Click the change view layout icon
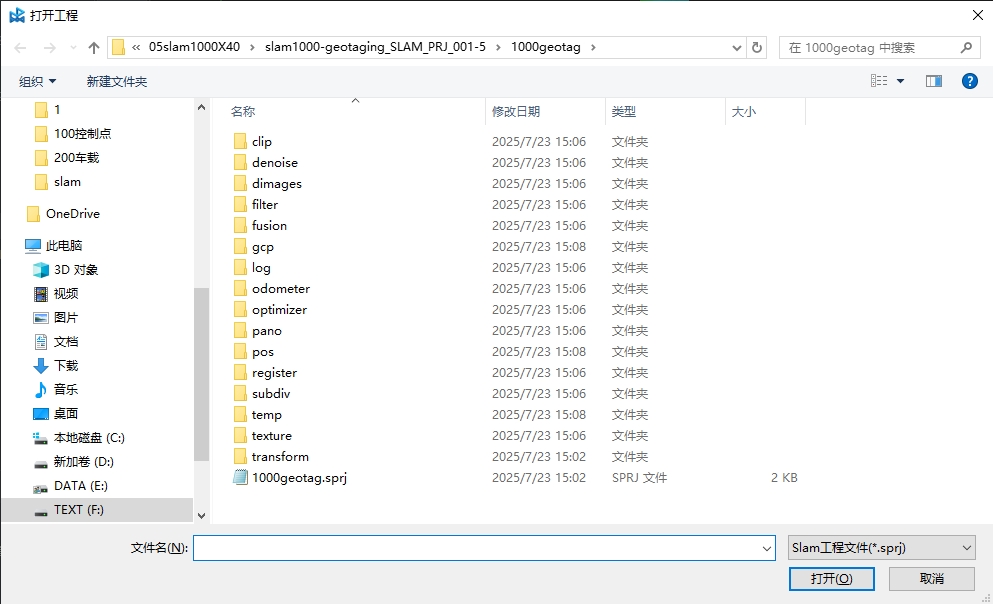 pyautogui.click(x=879, y=81)
